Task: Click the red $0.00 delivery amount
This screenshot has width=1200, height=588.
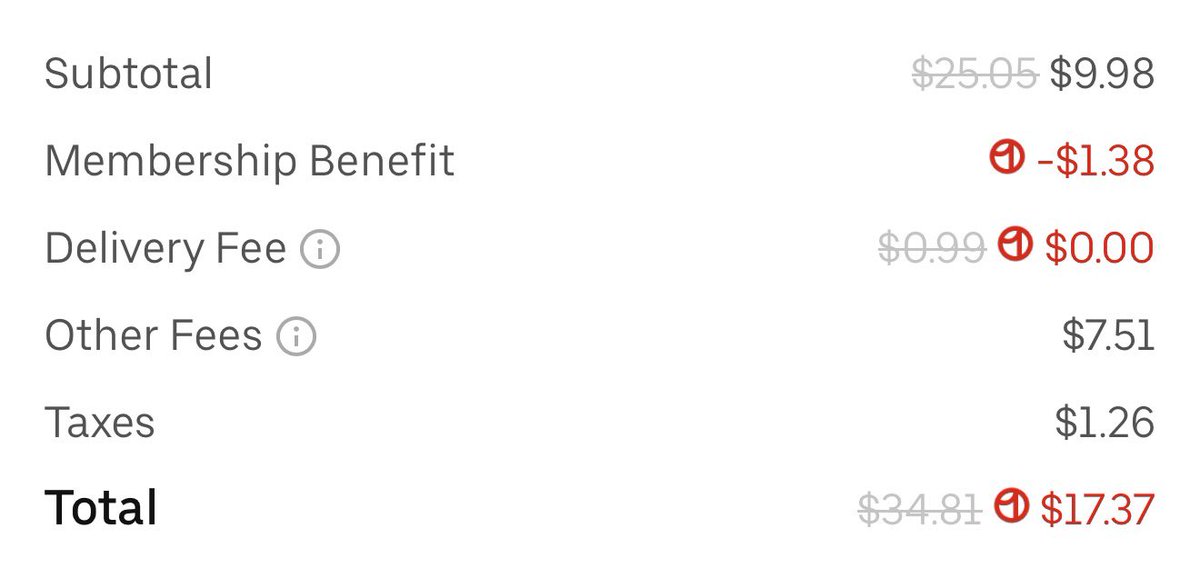Action: click(x=1100, y=248)
